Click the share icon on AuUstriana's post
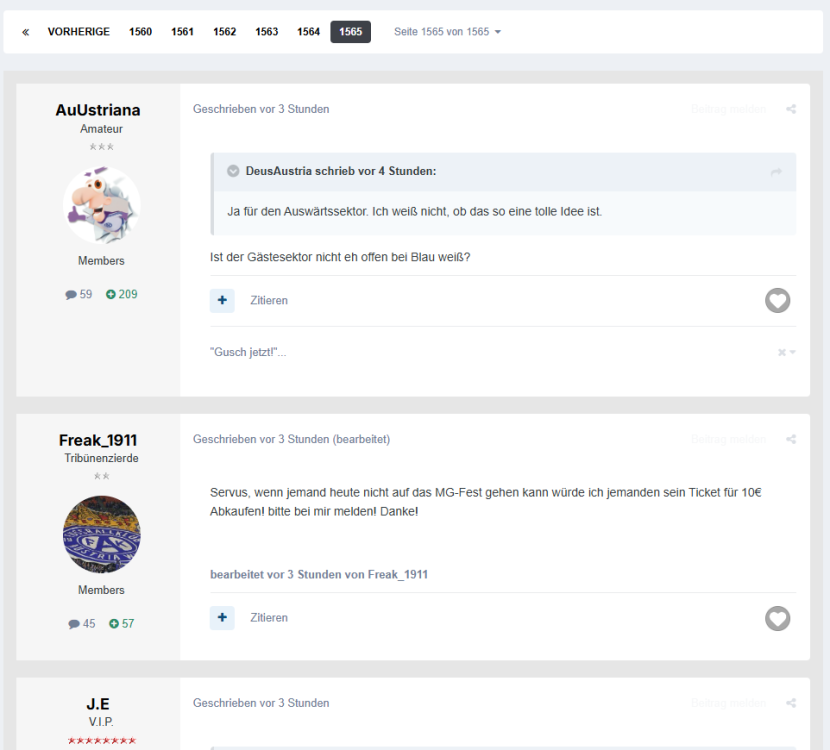Viewport: 830px width, 750px height. (x=791, y=109)
